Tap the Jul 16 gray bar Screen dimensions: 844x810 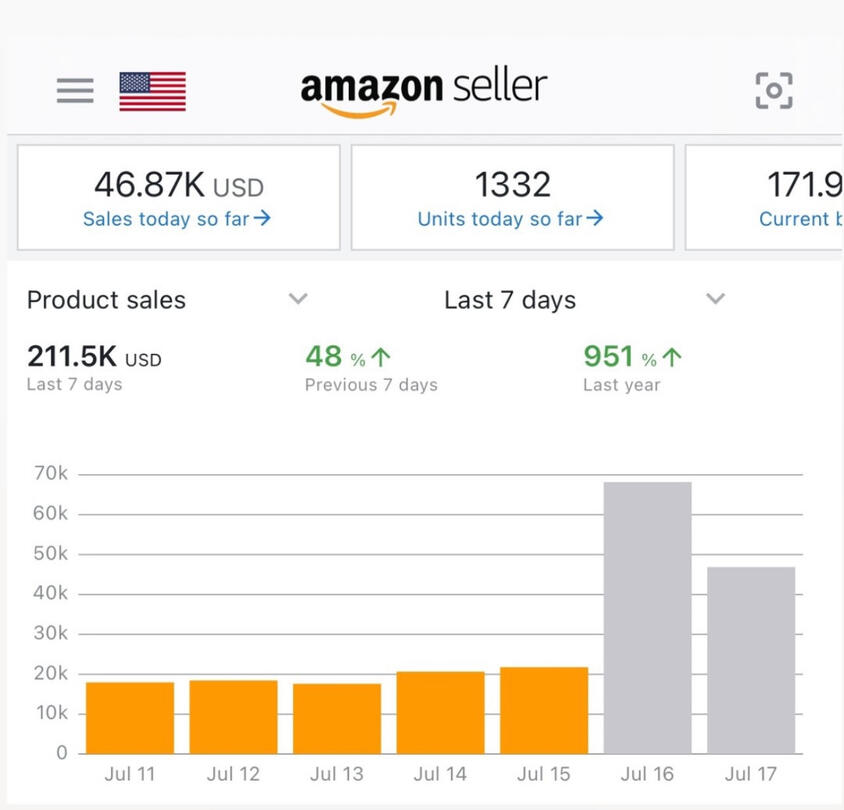[x=647, y=617]
